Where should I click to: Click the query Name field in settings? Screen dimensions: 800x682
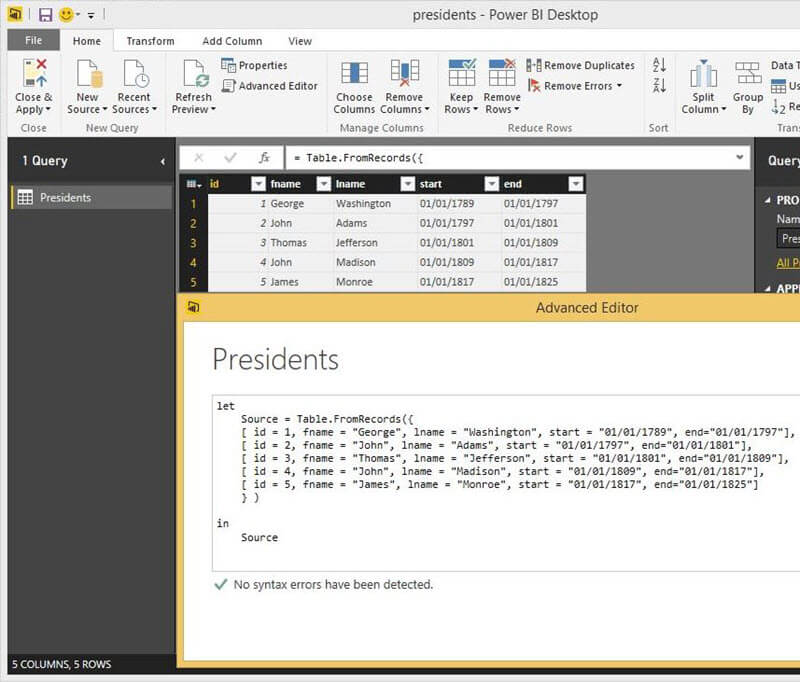[x=788, y=239]
